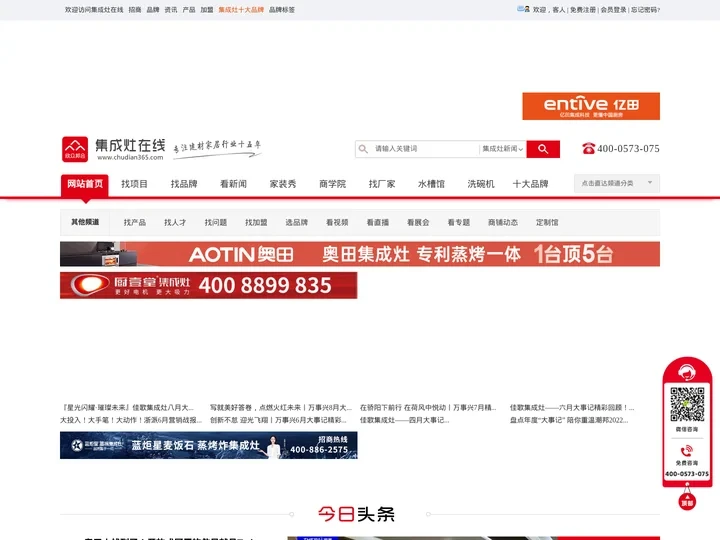Viewport: 720px width, 540px height.
Task: Go to 找人才 sub-channel
Action: tap(175, 222)
